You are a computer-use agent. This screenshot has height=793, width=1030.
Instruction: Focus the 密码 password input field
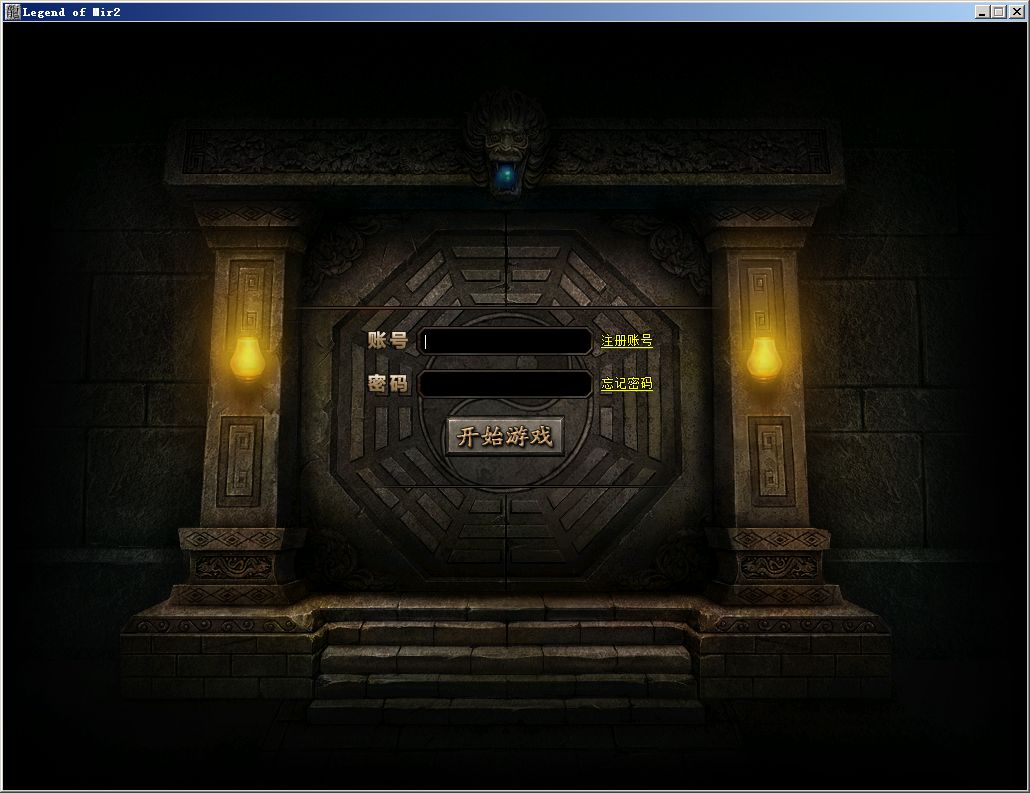[x=505, y=384]
